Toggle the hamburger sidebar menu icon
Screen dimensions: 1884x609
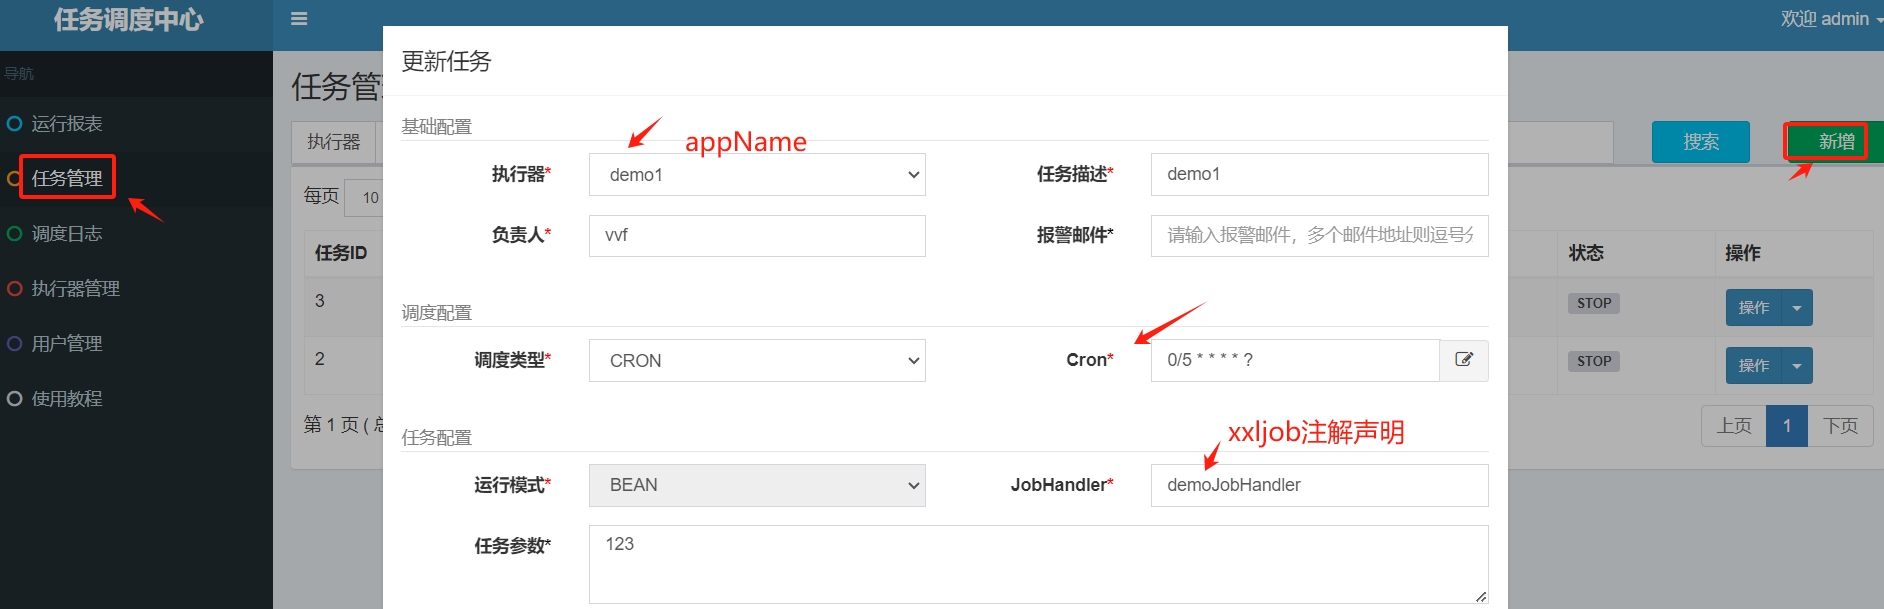tap(299, 19)
